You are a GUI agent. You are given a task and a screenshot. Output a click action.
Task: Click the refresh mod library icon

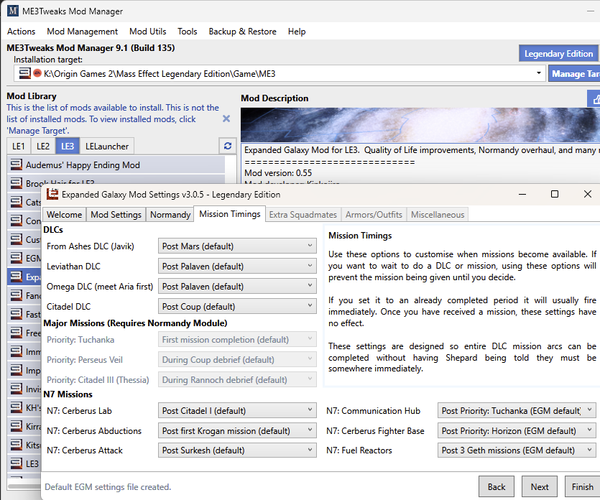click(x=228, y=146)
